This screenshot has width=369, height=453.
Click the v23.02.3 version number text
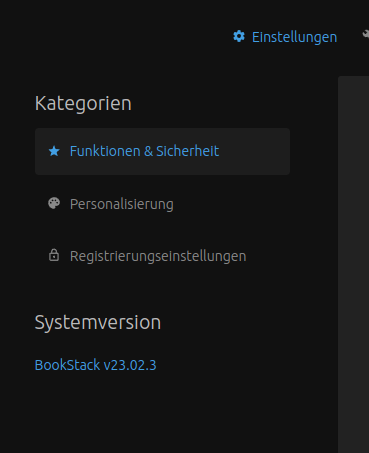click(130, 365)
